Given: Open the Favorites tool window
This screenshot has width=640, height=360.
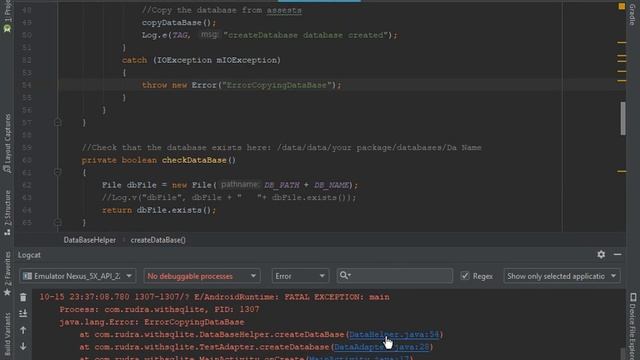Looking at the screenshot, I should [7, 273].
